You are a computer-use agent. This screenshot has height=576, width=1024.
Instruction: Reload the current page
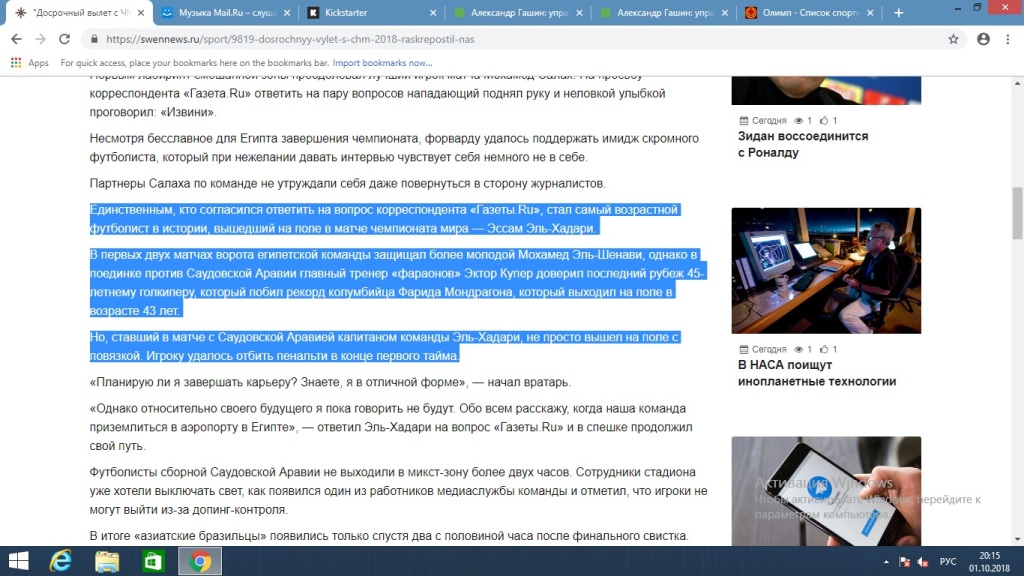(x=64, y=39)
